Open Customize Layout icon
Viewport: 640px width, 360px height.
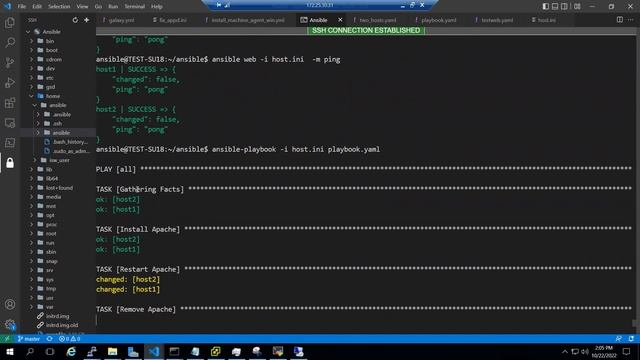pyautogui.click(x=577, y=6)
